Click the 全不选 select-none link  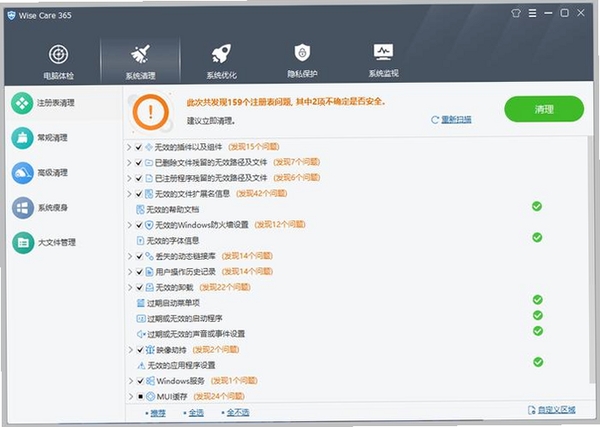click(238, 412)
